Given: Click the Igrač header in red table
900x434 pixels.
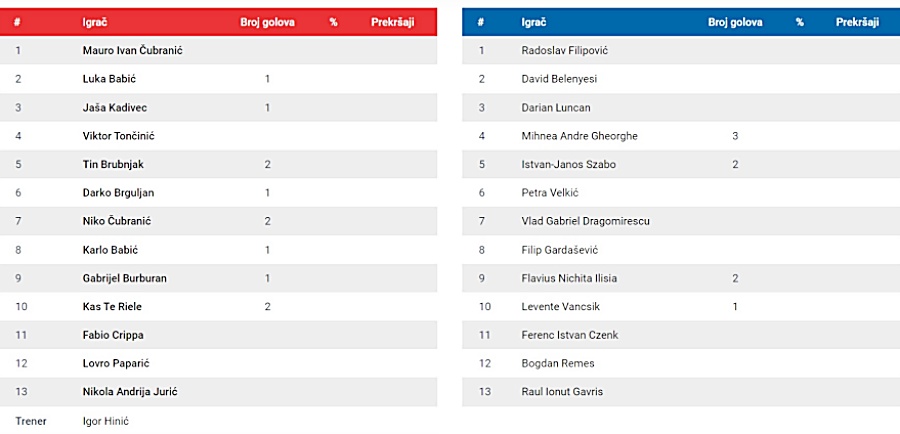Looking at the screenshot, I should pos(95,23).
